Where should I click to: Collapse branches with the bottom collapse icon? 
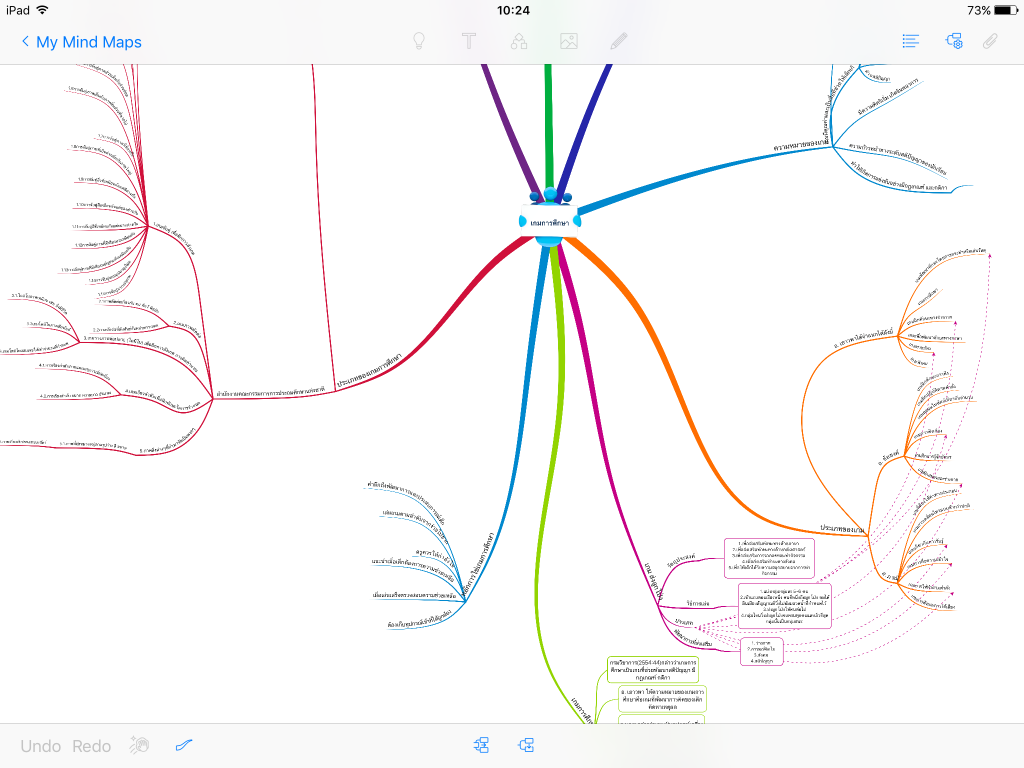(526, 745)
